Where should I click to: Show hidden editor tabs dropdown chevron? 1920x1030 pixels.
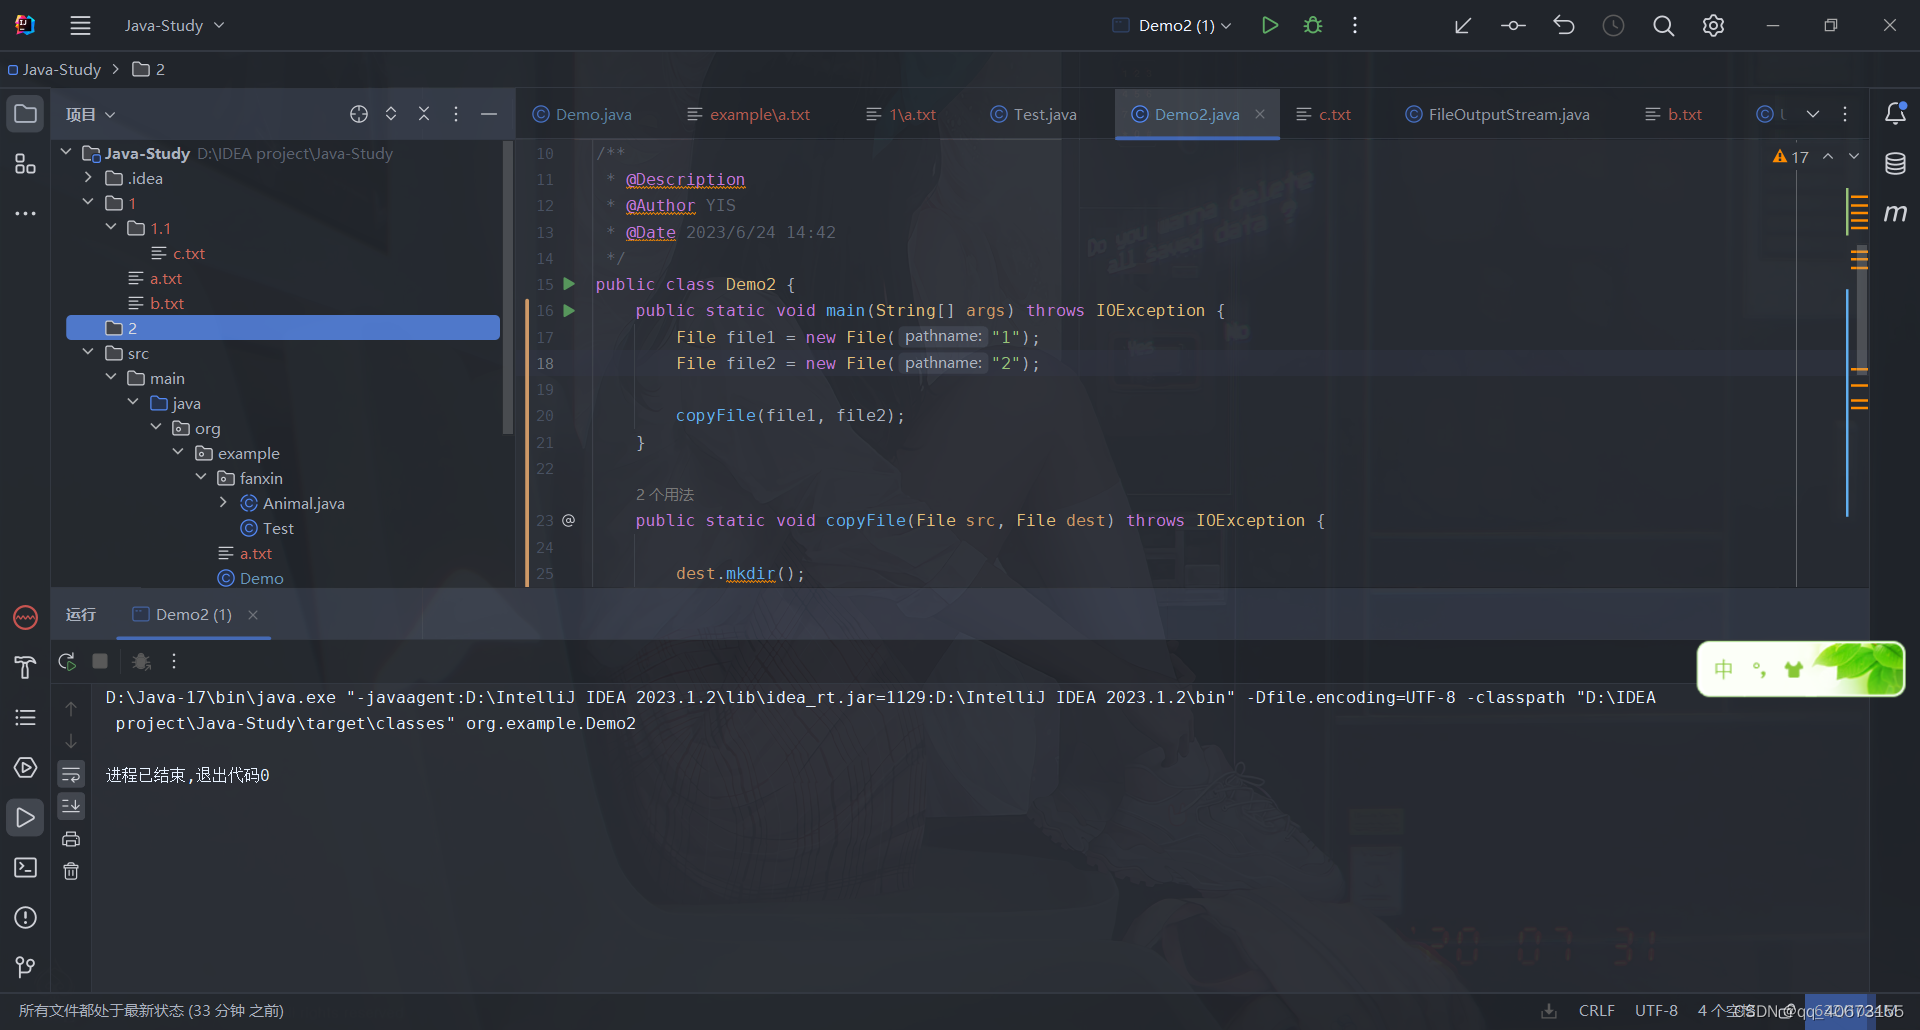pyautogui.click(x=1813, y=114)
